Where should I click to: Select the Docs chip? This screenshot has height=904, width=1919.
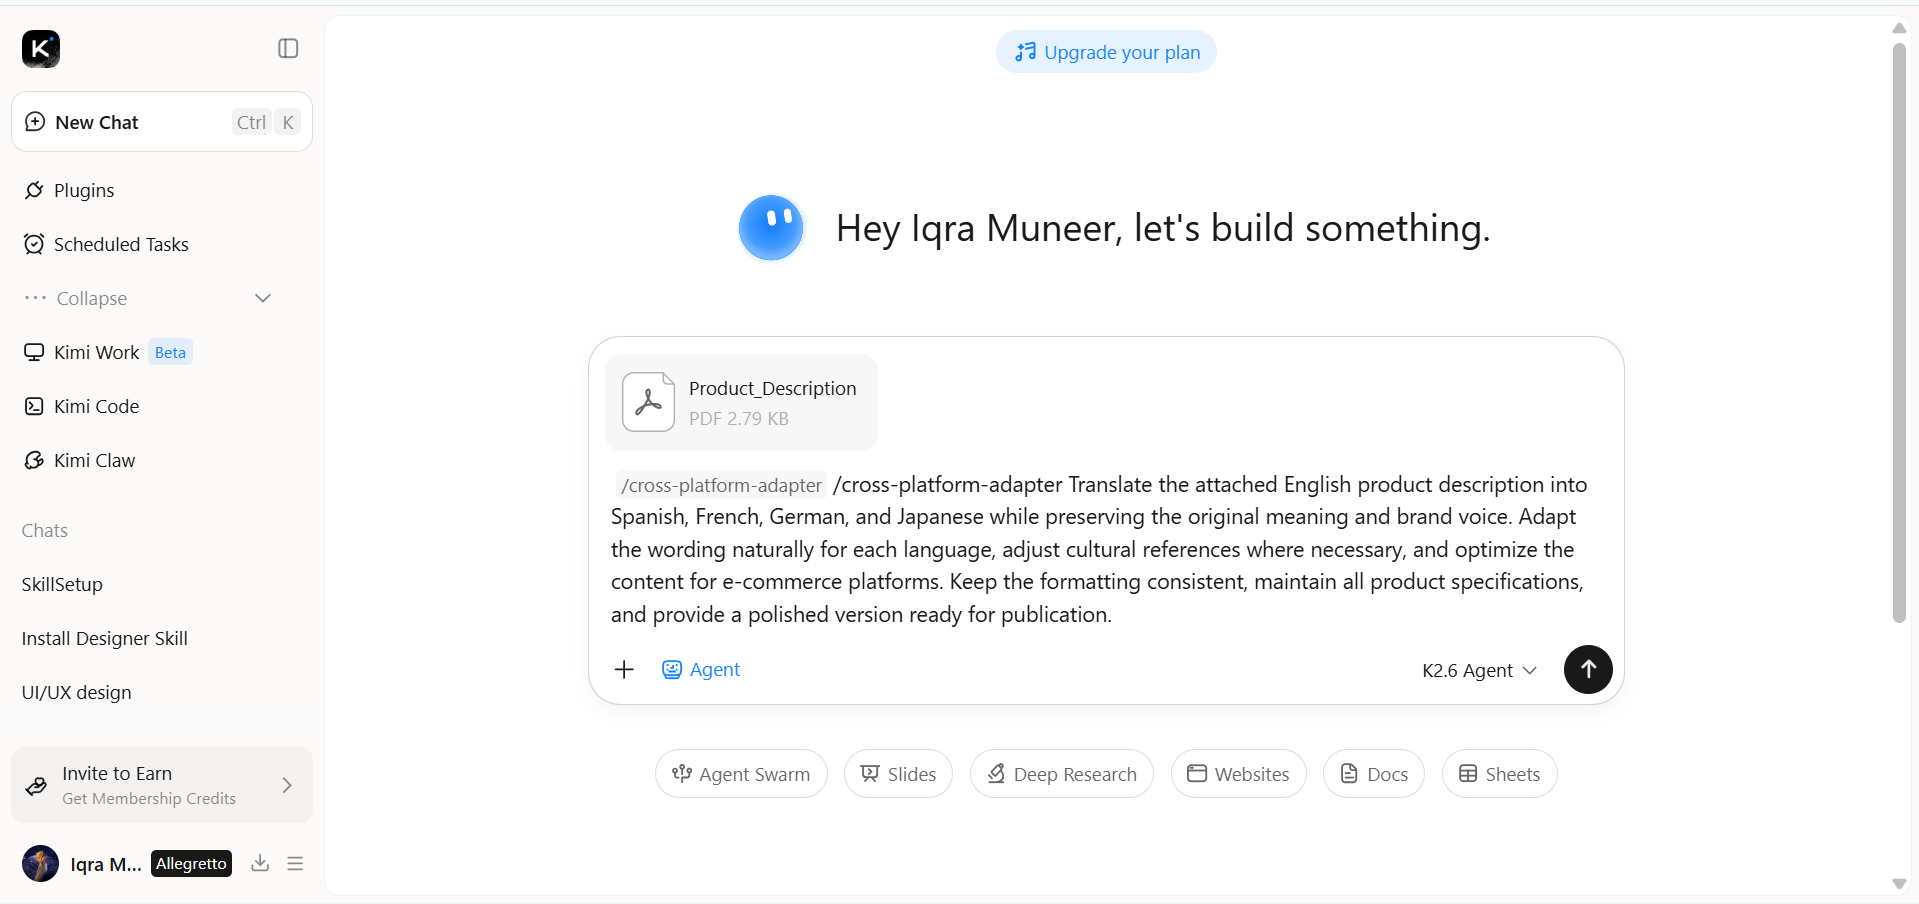(1374, 774)
